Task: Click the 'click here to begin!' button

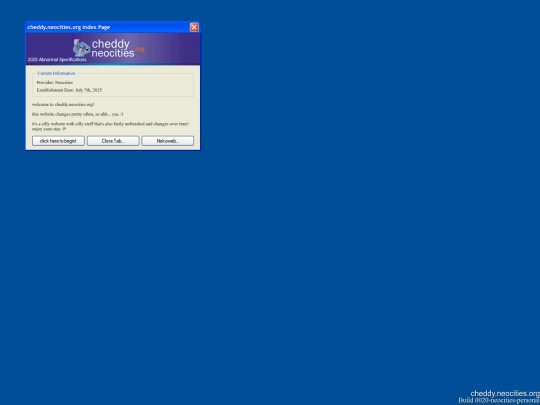Action: tap(58, 141)
